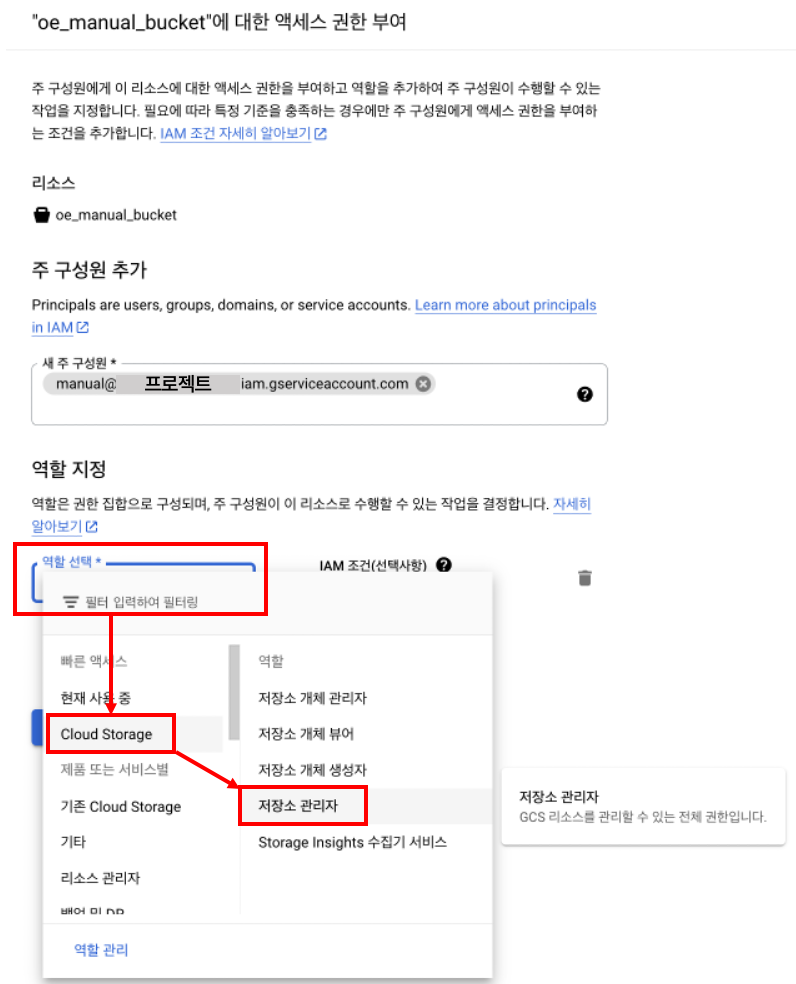Screen dimensions: 796x984
Task: Open the external link icon after IAM 조건 자세히 알아보기
Action: (x=321, y=134)
